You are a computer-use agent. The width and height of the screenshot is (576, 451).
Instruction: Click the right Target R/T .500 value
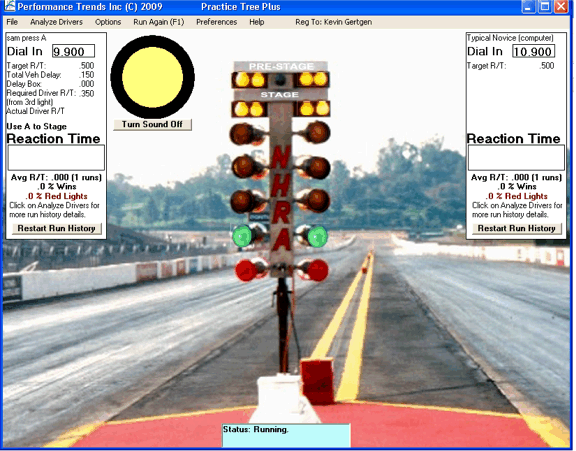click(x=547, y=66)
